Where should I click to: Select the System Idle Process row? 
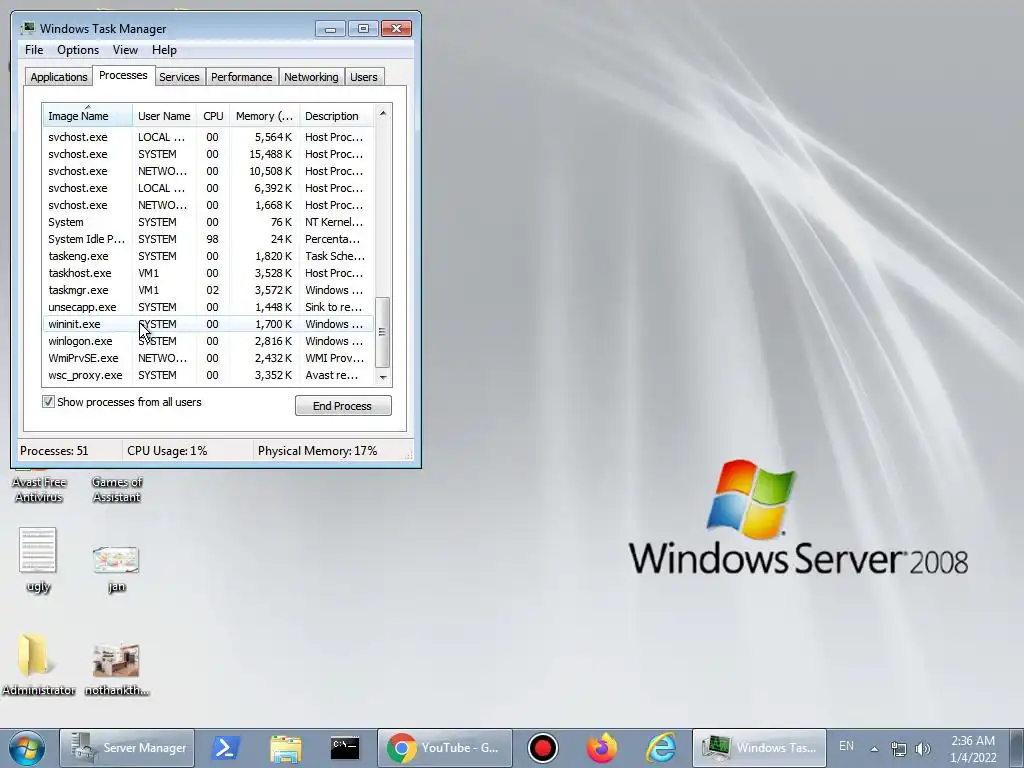click(208, 239)
